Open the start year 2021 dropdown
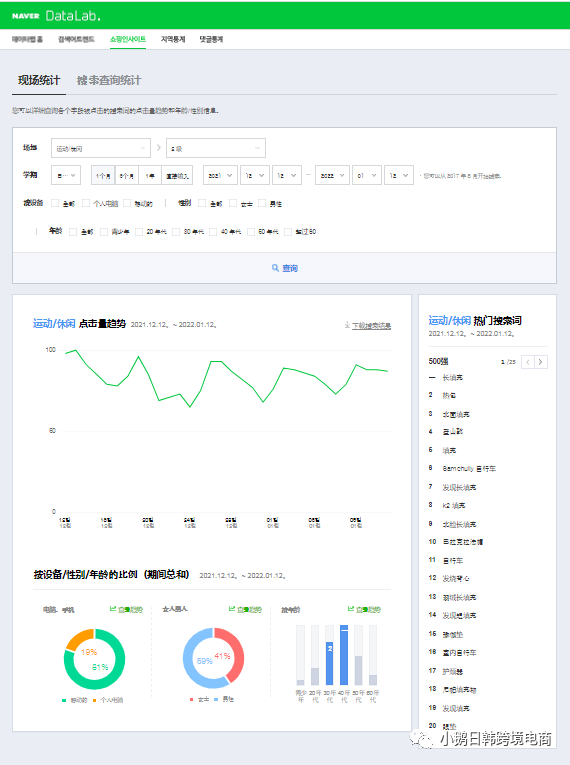The image size is (570, 765). [x=221, y=175]
